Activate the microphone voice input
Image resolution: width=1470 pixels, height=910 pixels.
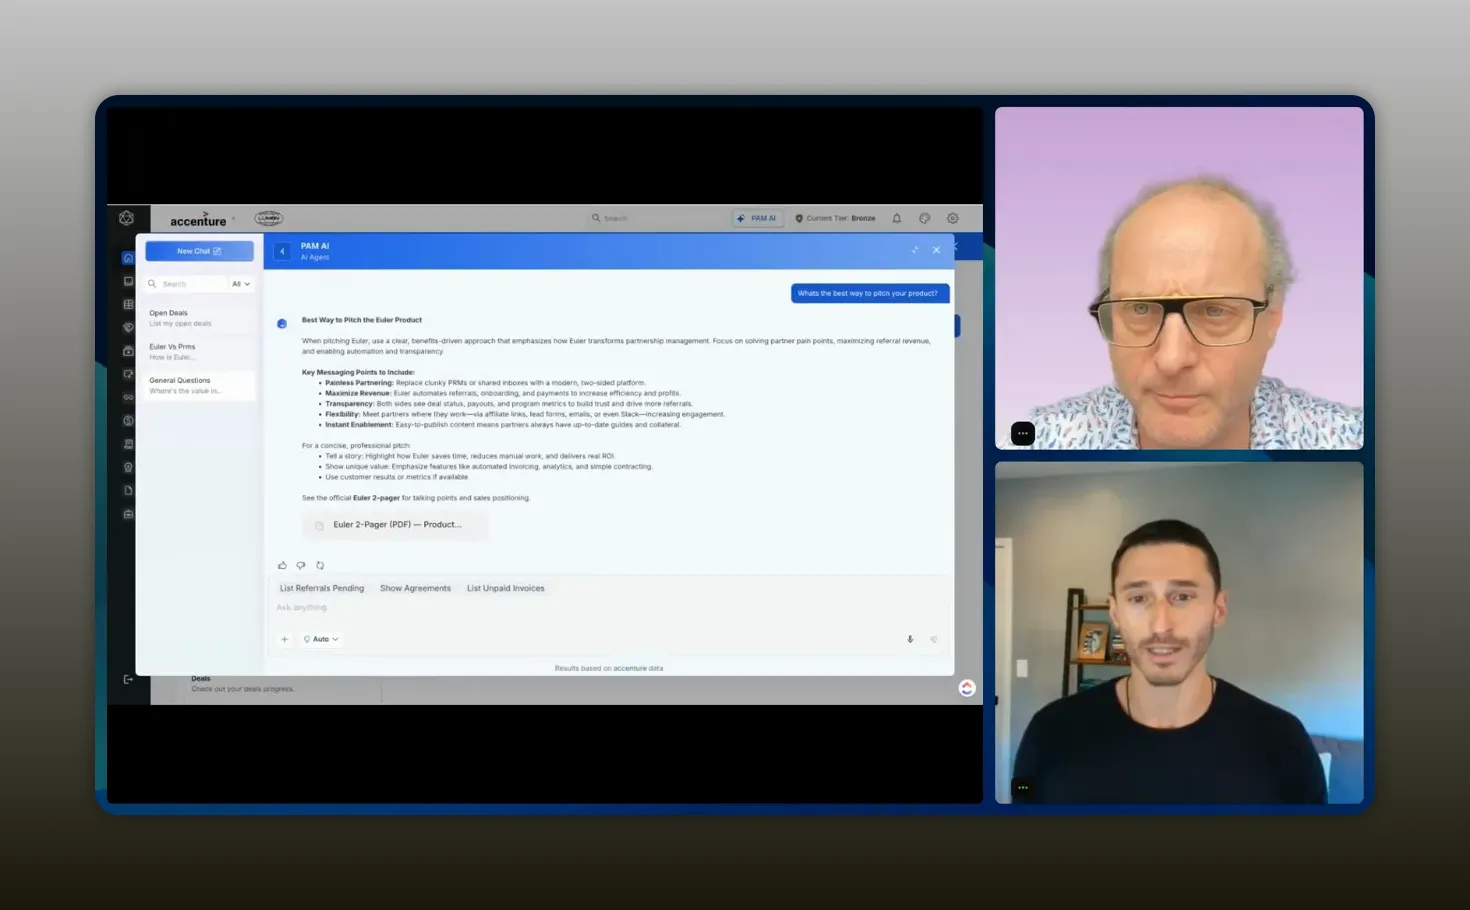point(910,639)
